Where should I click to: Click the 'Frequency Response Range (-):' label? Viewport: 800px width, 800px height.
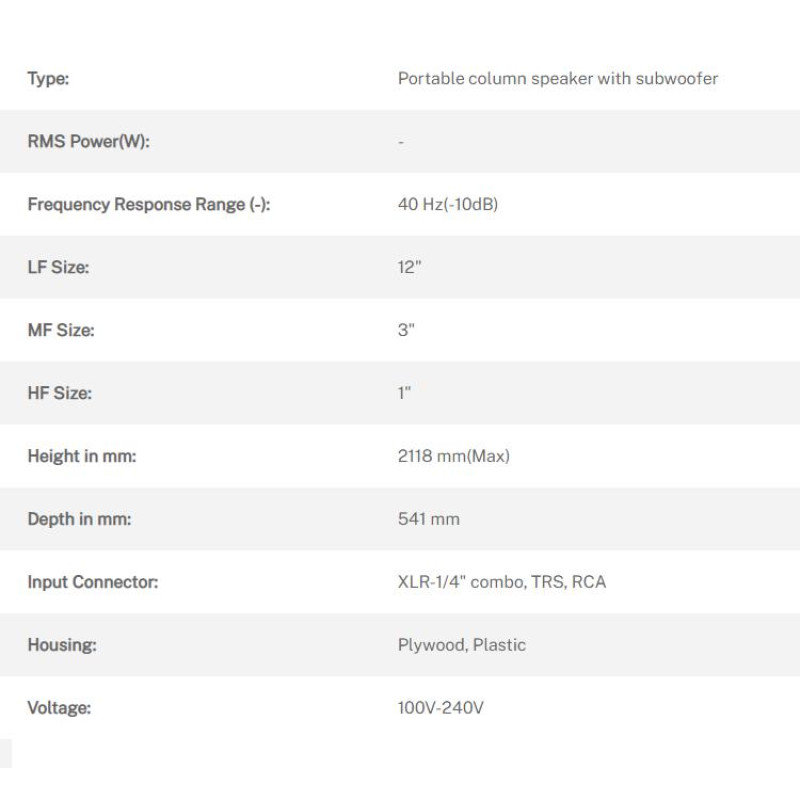click(149, 205)
